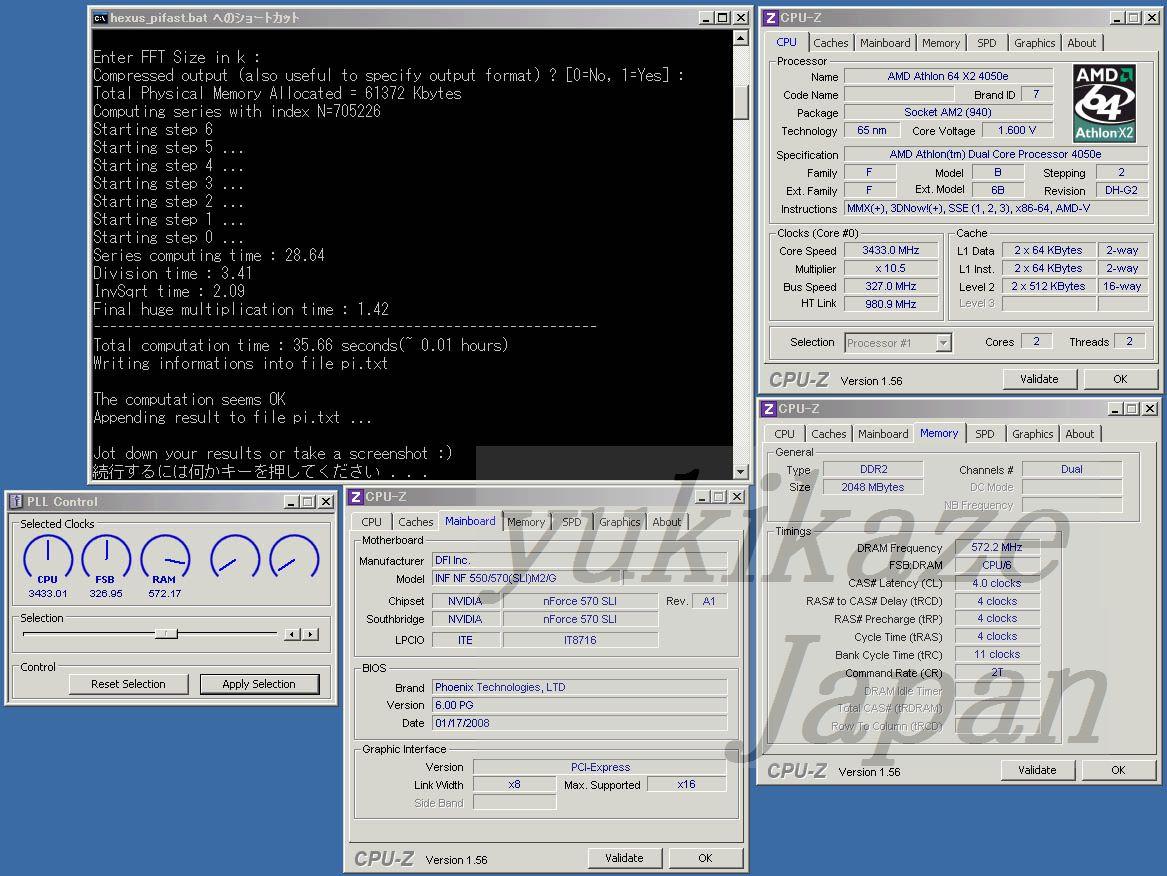1167x876 pixels.
Task: Click Validate in the Mainboard window
Action: click(624, 858)
